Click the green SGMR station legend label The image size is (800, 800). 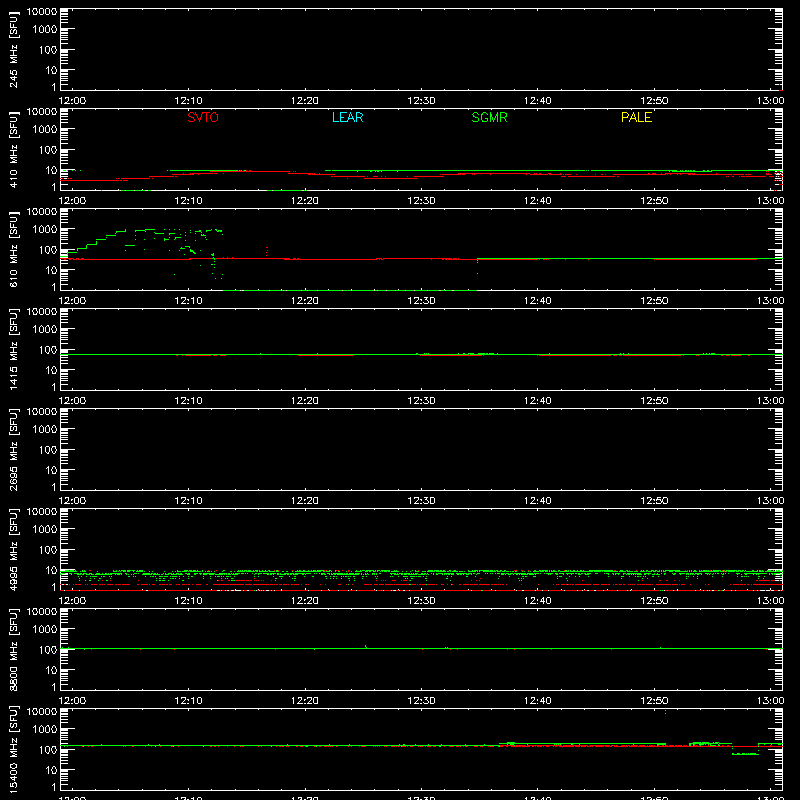pos(489,117)
